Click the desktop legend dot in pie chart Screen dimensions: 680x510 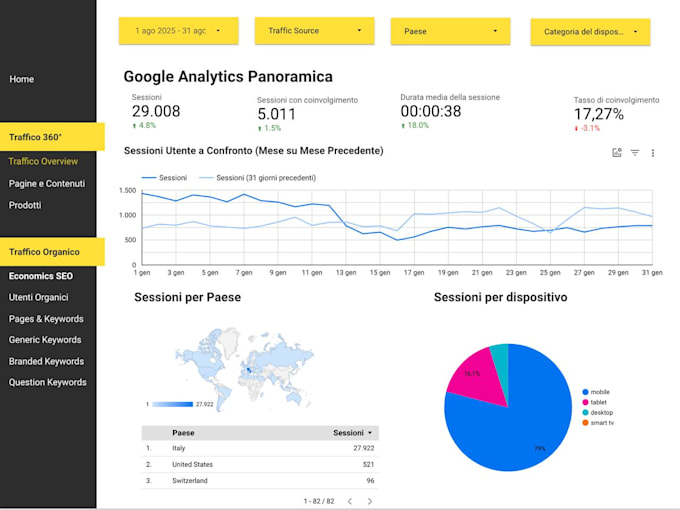(585, 412)
